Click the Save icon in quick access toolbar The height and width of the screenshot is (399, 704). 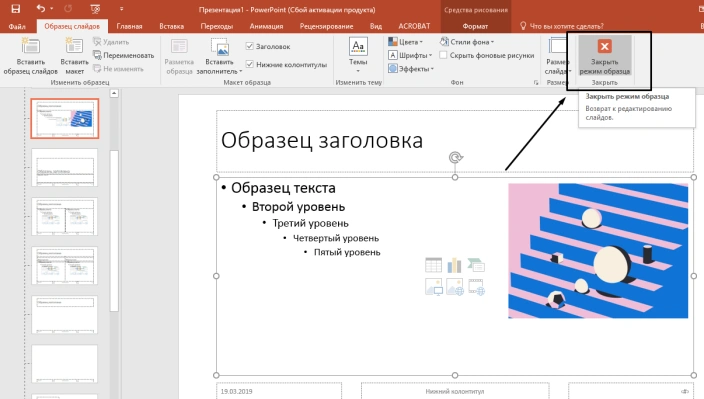(16, 9)
